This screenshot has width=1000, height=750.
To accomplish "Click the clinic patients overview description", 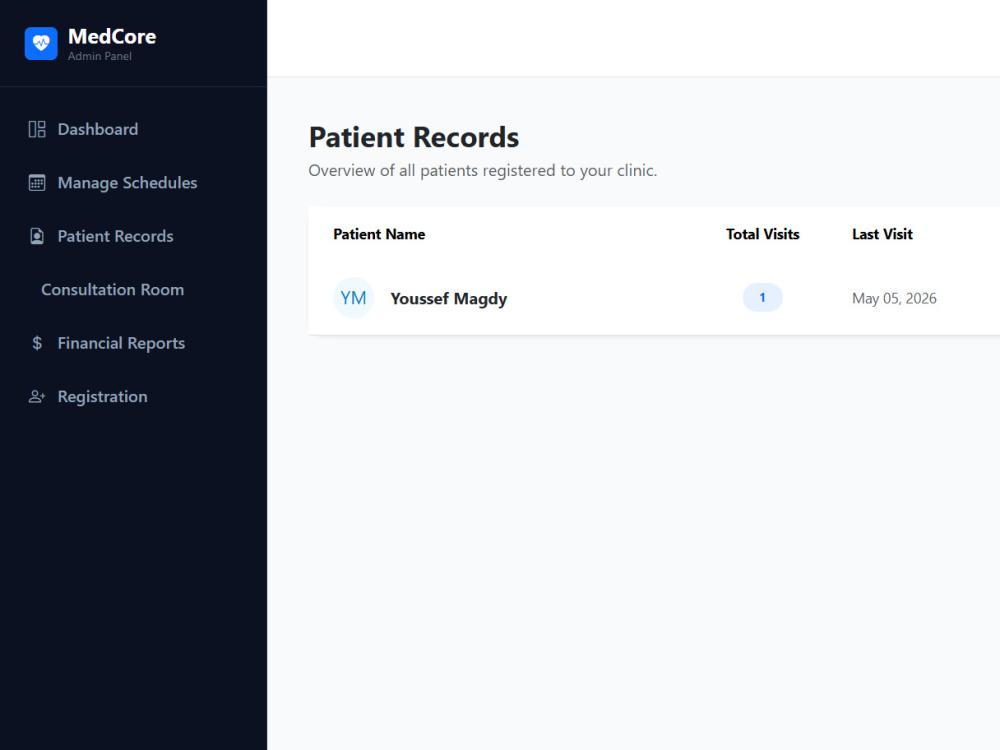I will point(483,171).
